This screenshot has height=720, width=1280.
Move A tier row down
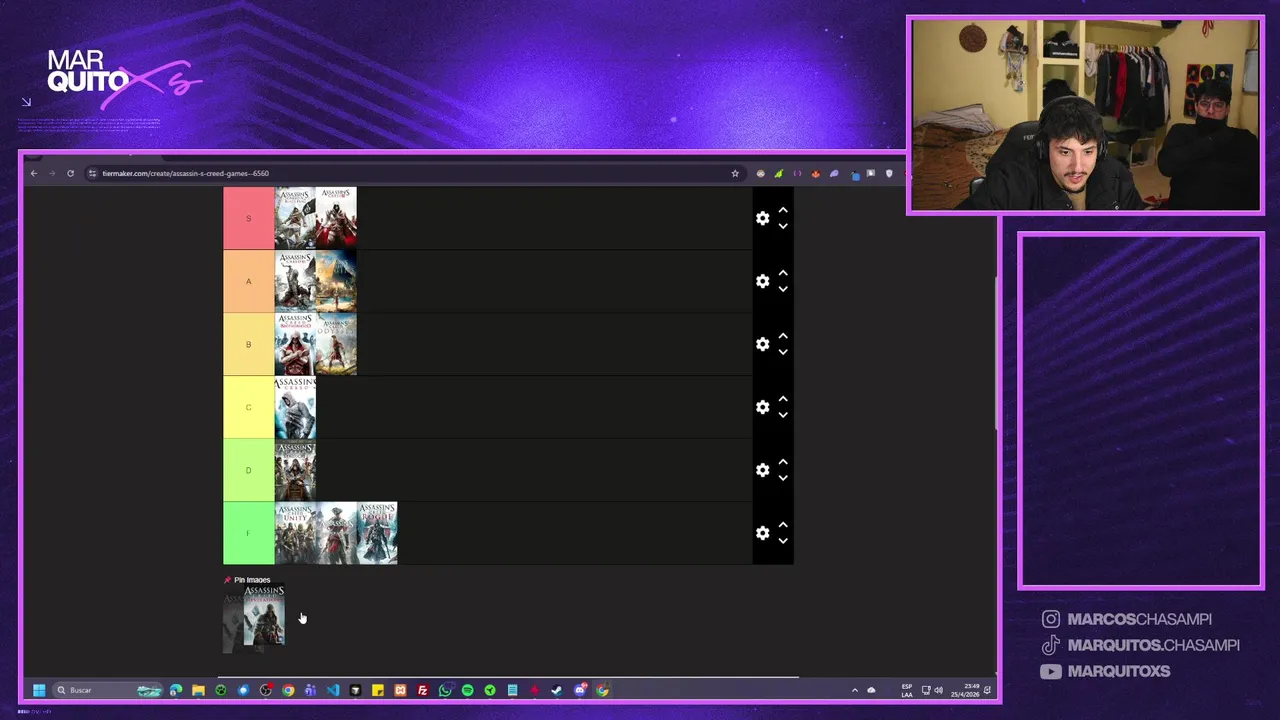[783, 289]
